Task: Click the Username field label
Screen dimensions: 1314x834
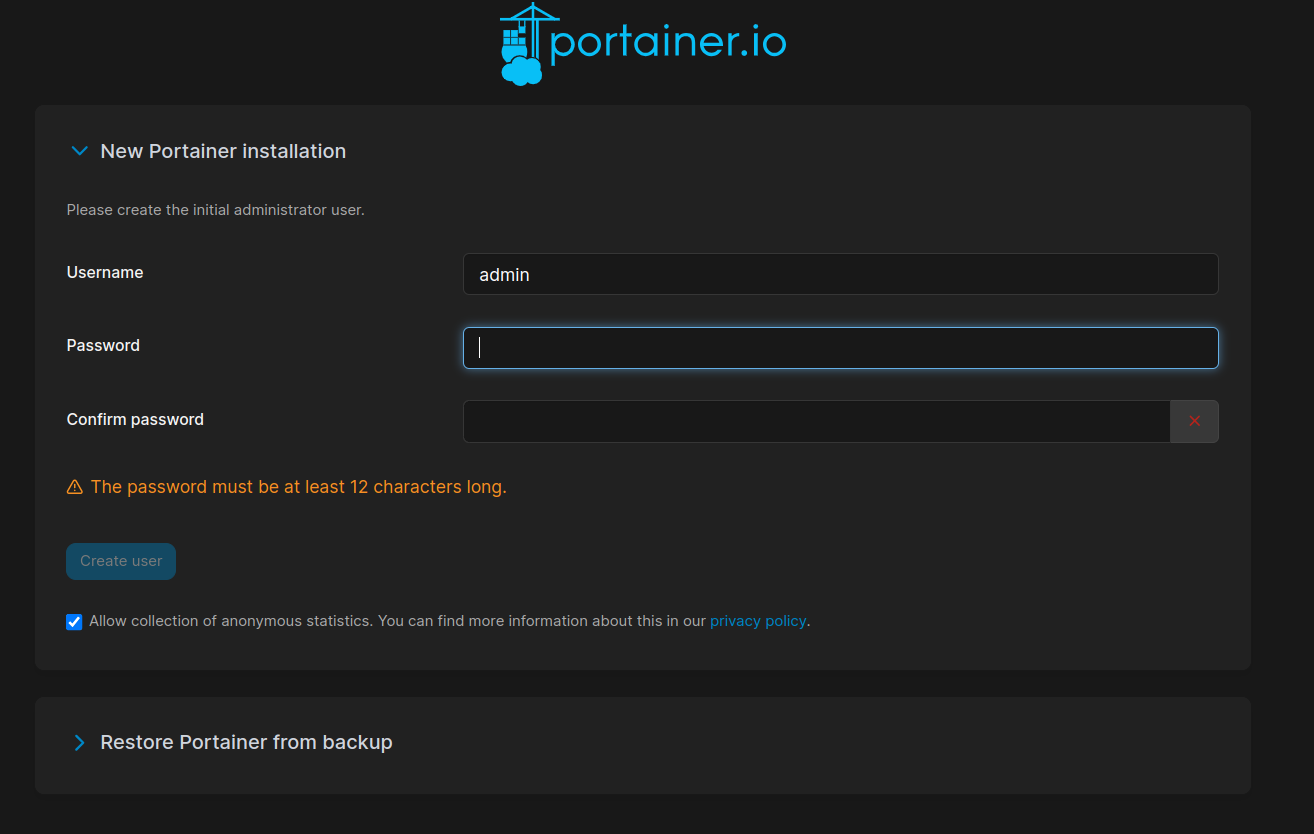Action: (105, 272)
